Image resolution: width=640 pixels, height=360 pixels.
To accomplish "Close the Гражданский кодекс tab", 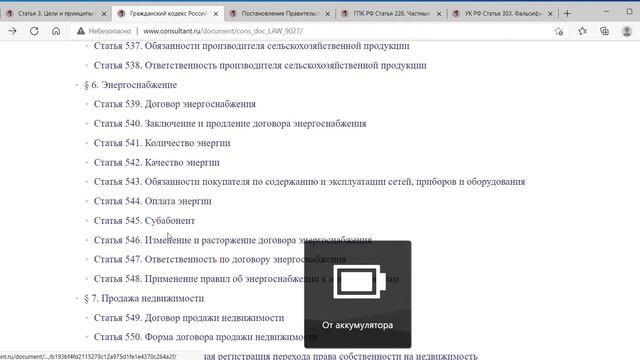I will point(216,14).
